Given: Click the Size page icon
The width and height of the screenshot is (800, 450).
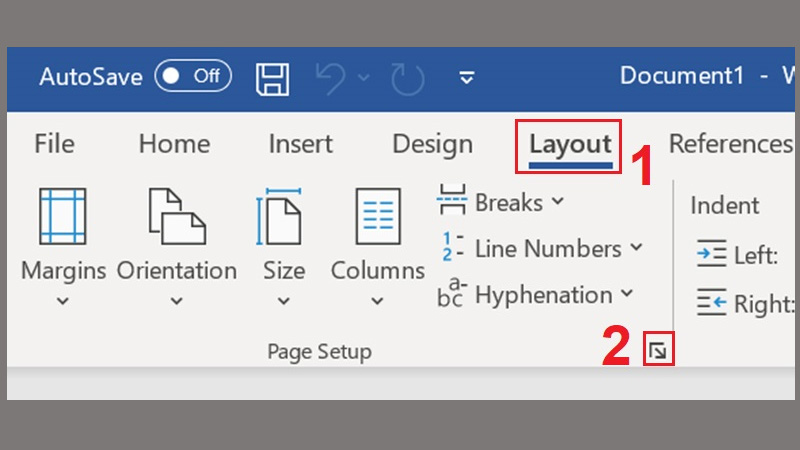Looking at the screenshot, I should [279, 216].
